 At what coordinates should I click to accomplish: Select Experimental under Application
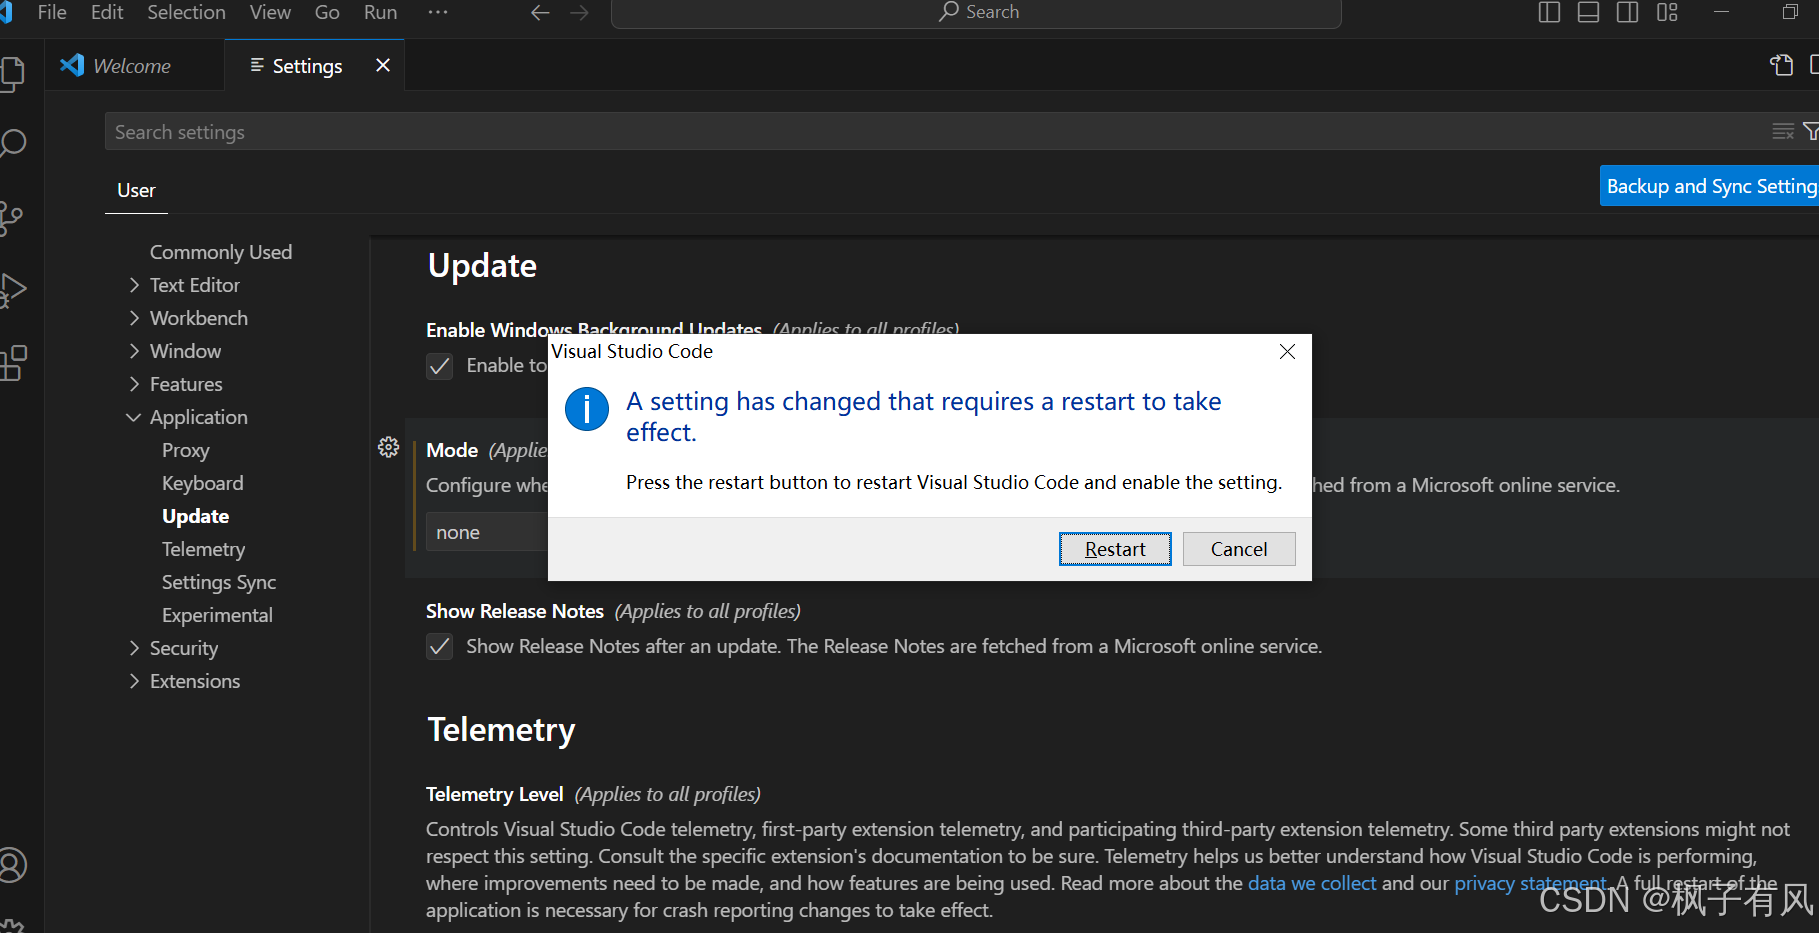tap(217, 615)
